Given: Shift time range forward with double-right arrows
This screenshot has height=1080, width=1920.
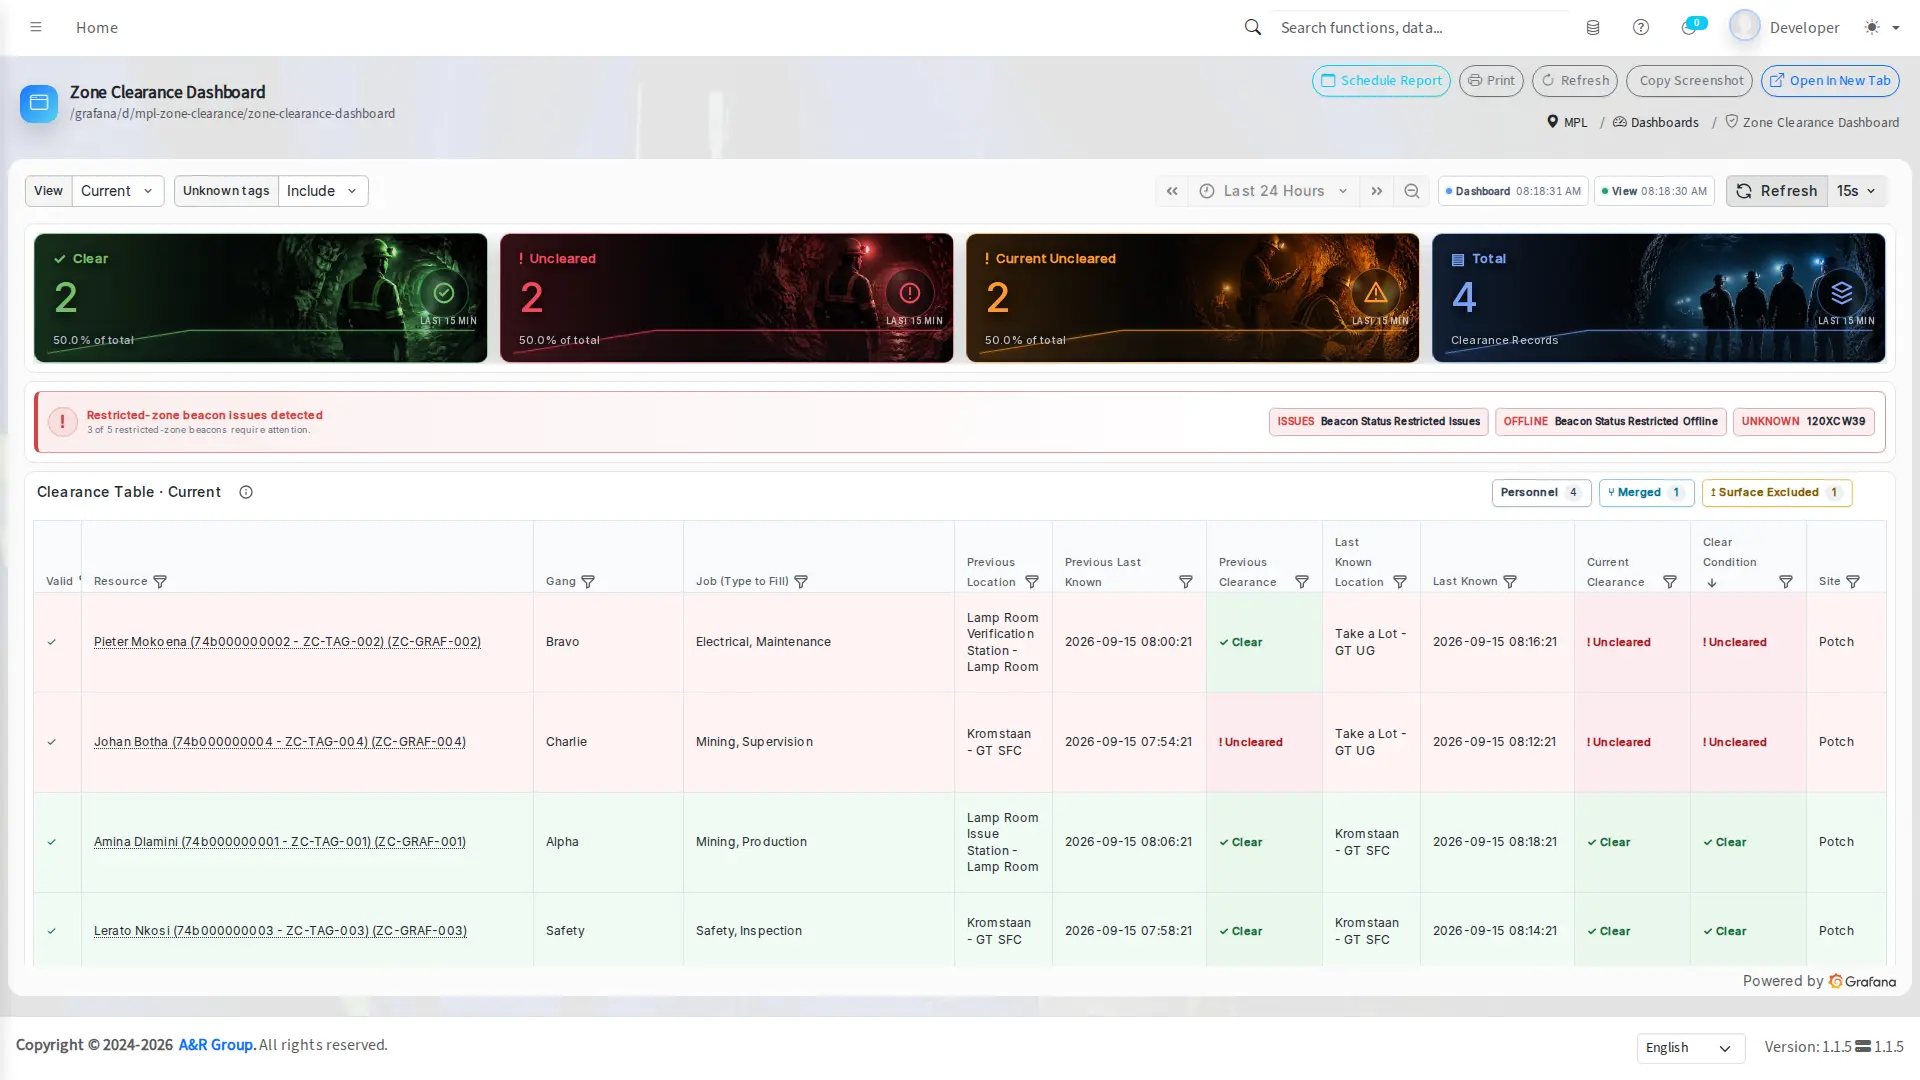Looking at the screenshot, I should 1377,191.
